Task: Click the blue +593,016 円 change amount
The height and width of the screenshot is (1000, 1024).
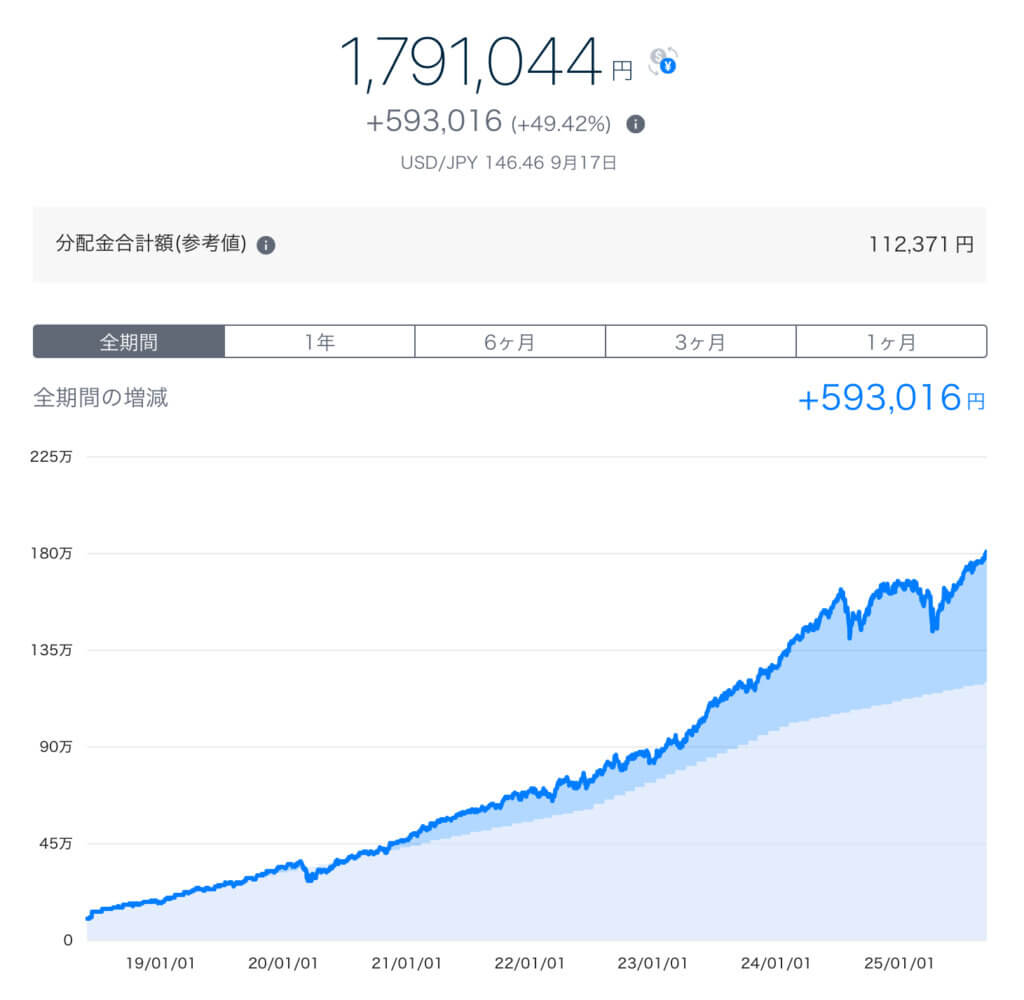Action: point(891,398)
